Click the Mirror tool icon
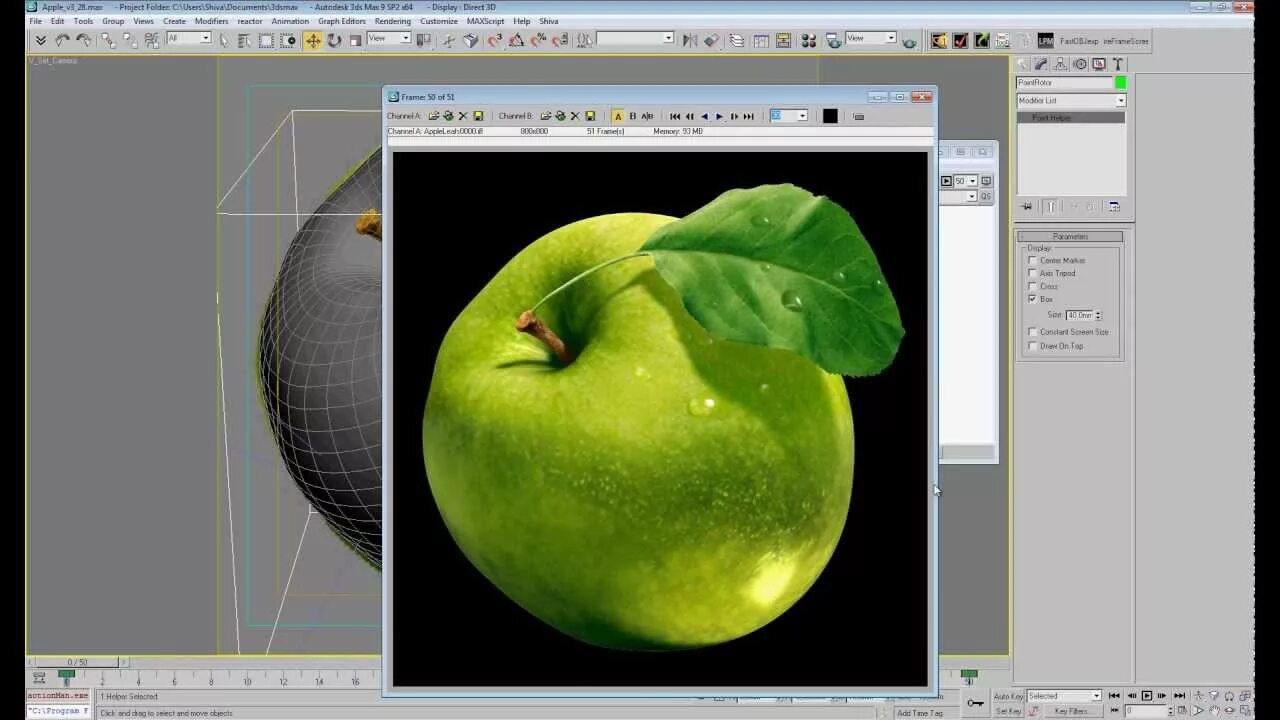The height and width of the screenshot is (720, 1280). pos(689,40)
